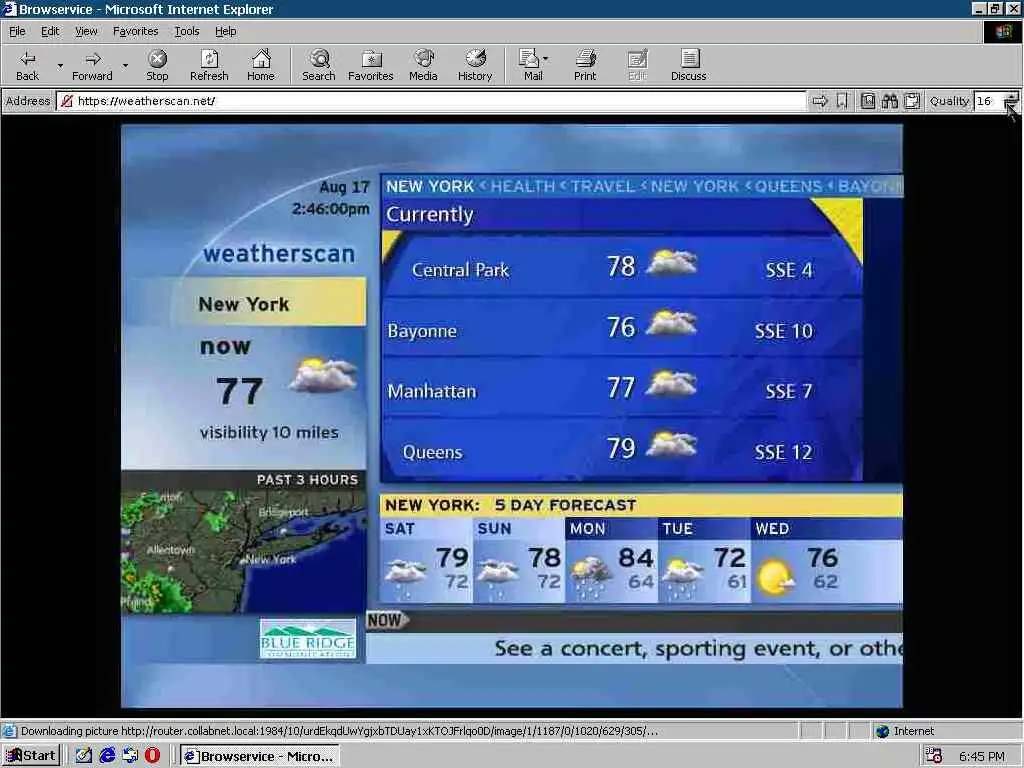
Task: Click the weatherscan logo text
Action: pyautogui.click(x=279, y=253)
